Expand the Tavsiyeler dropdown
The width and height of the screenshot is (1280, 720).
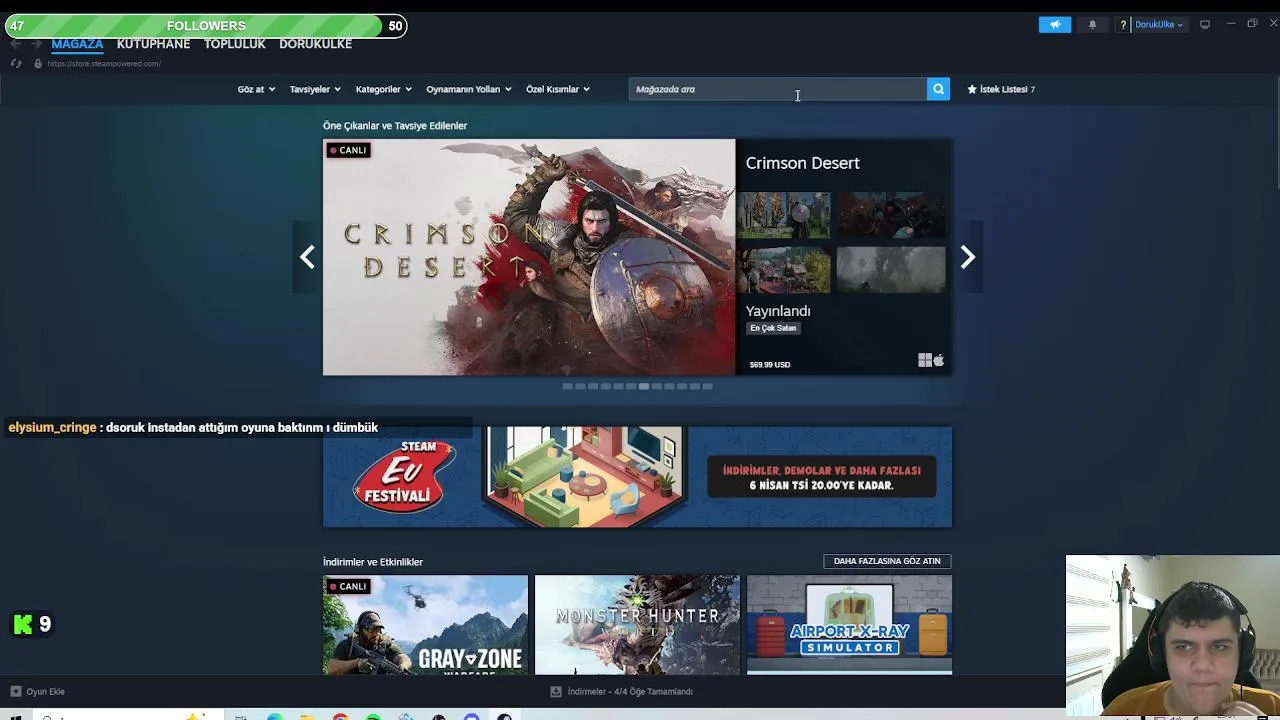click(x=315, y=89)
